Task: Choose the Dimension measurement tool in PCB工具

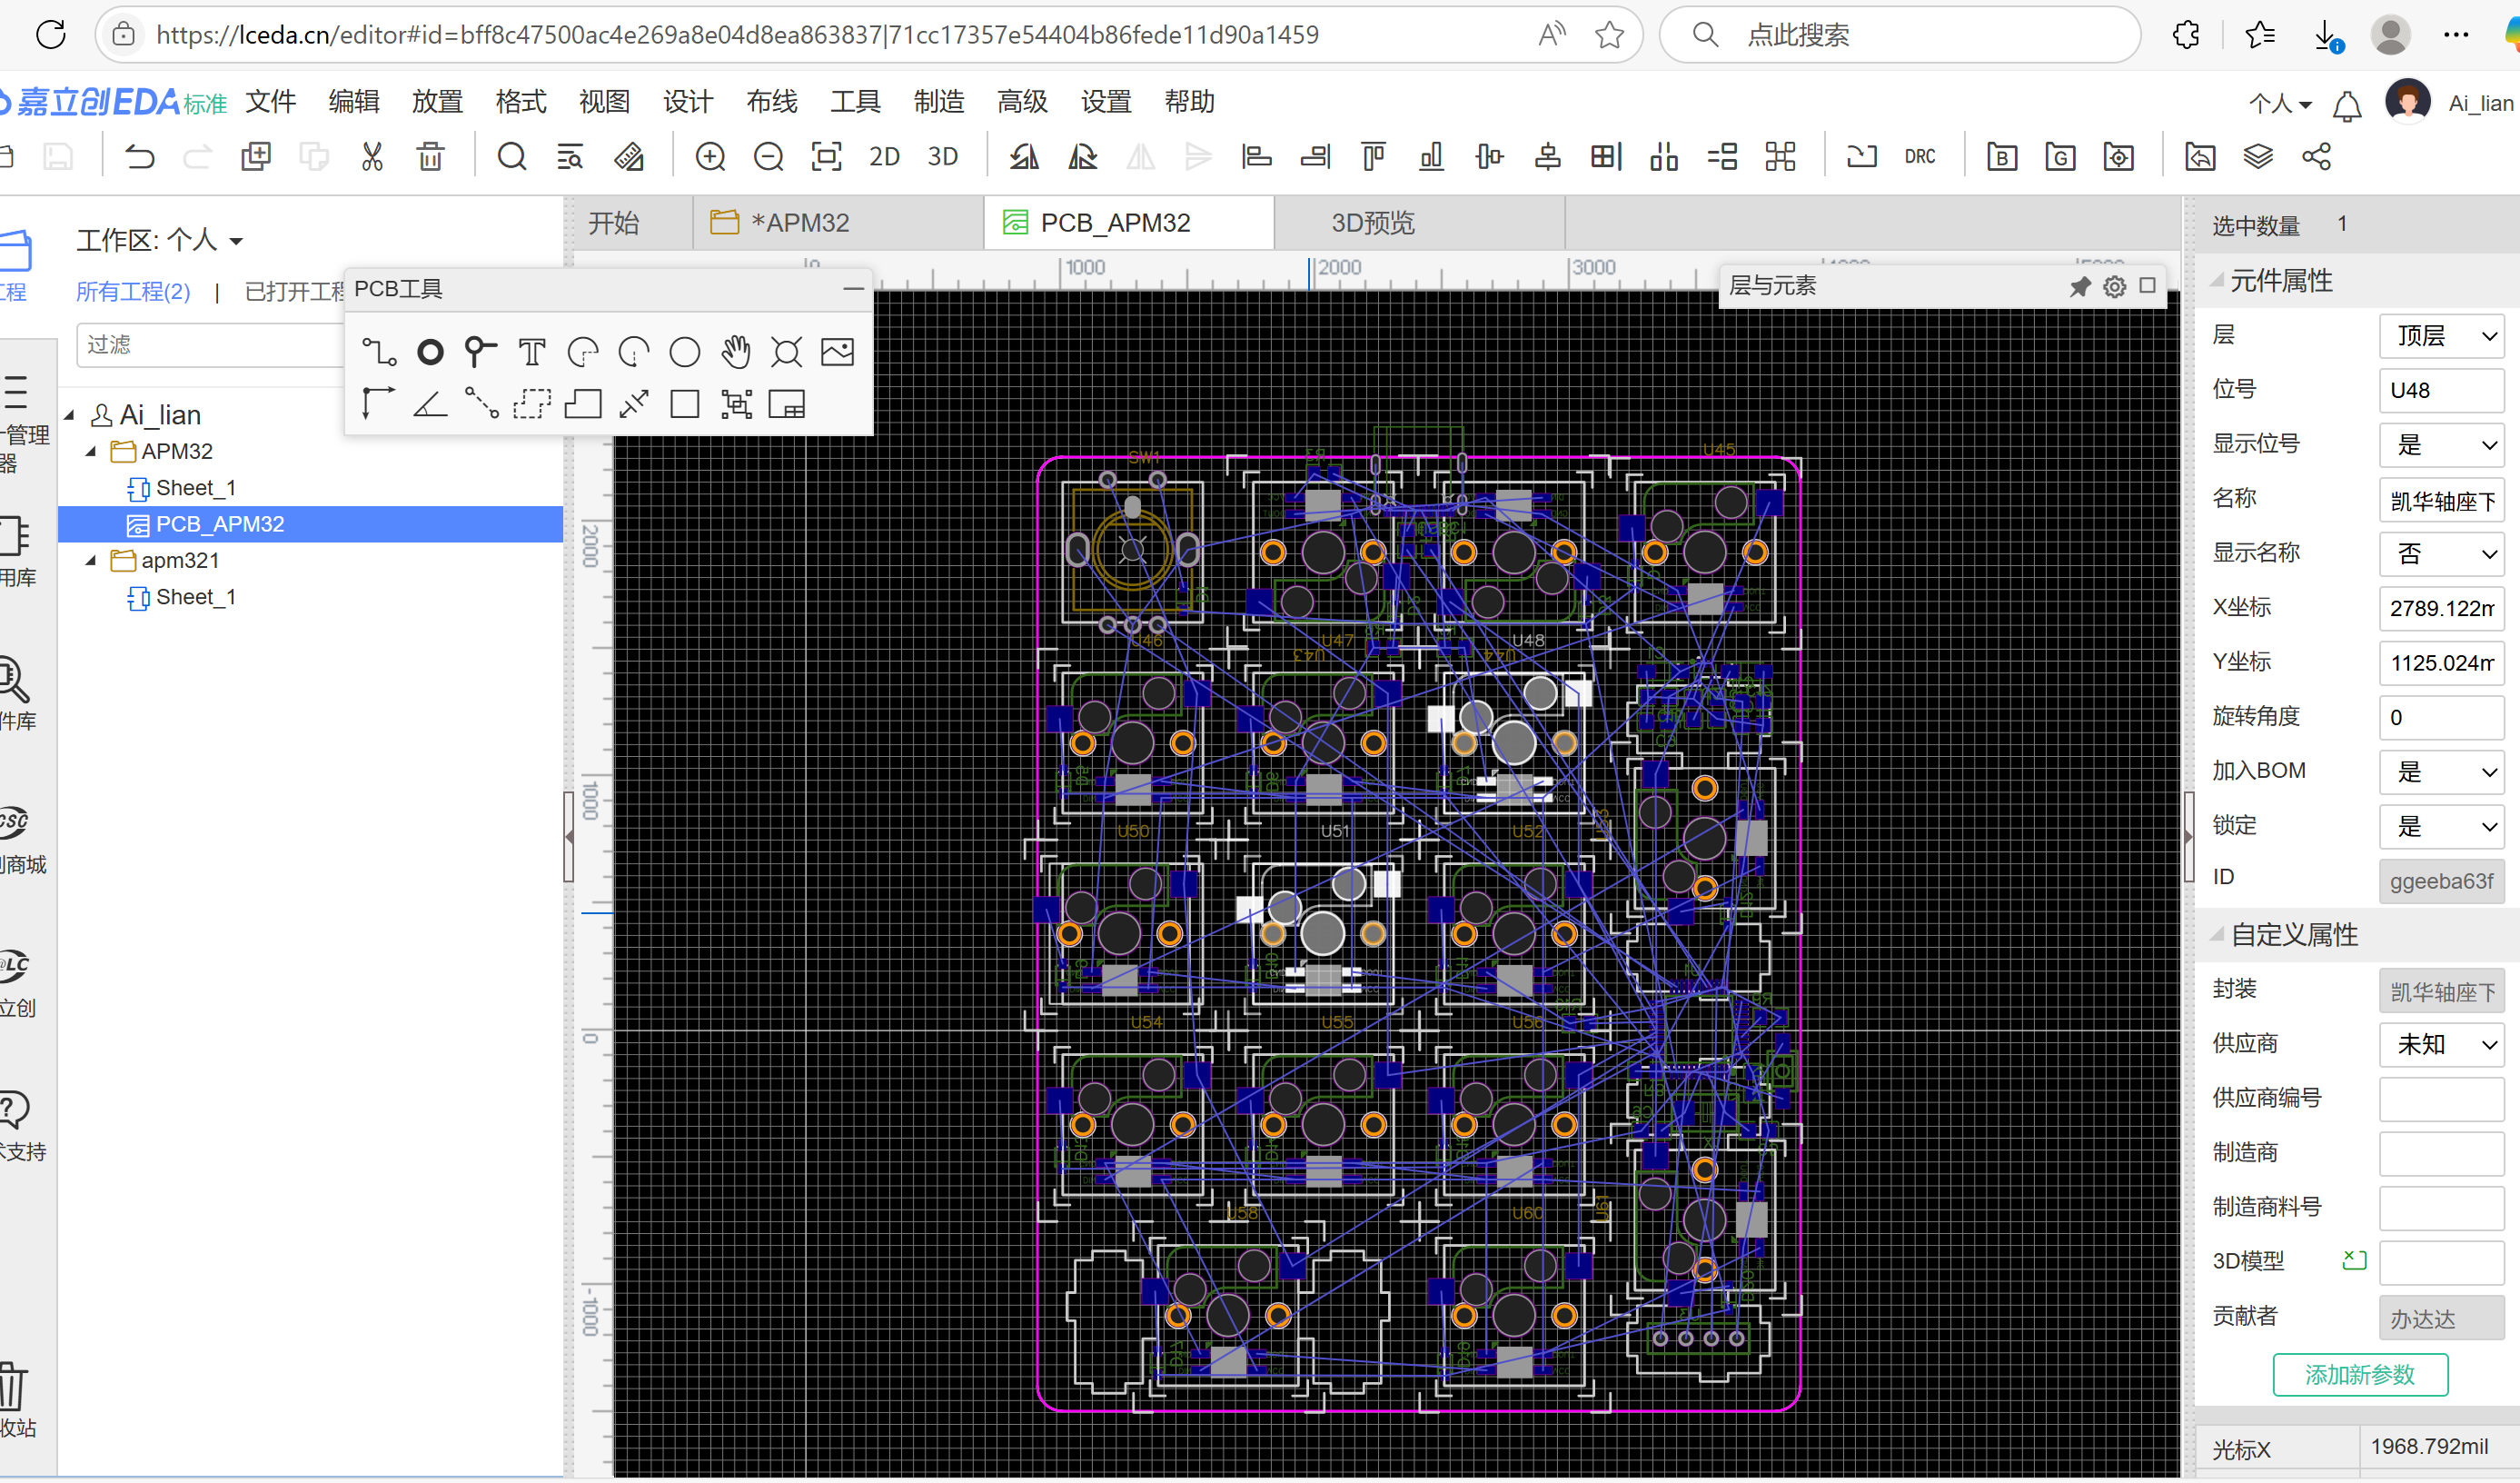Action: click(633, 404)
